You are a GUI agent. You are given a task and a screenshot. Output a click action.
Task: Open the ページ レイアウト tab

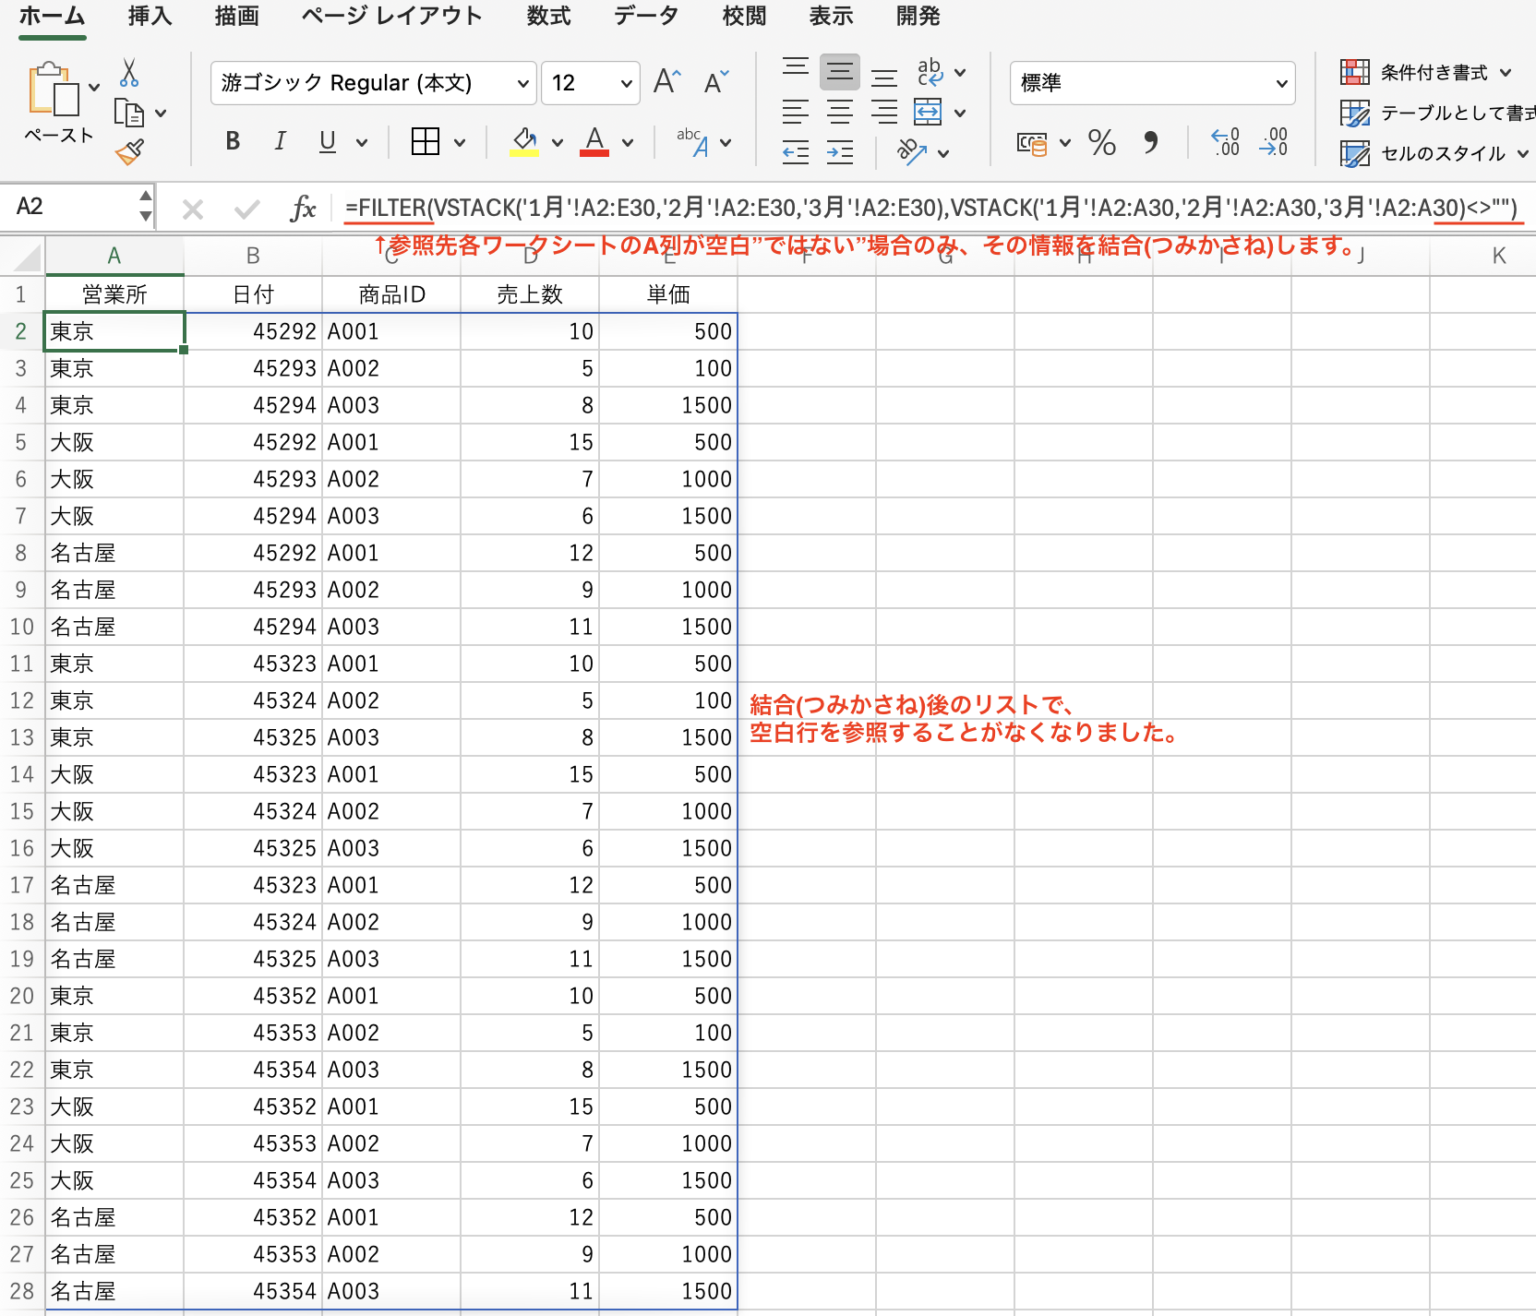tap(392, 16)
